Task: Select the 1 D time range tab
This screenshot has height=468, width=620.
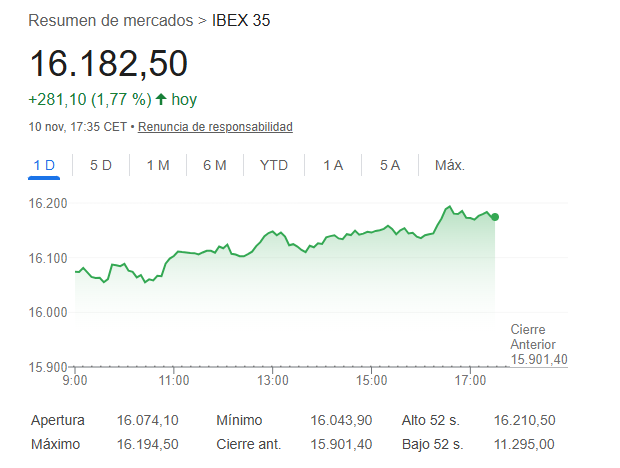Action: (x=44, y=165)
